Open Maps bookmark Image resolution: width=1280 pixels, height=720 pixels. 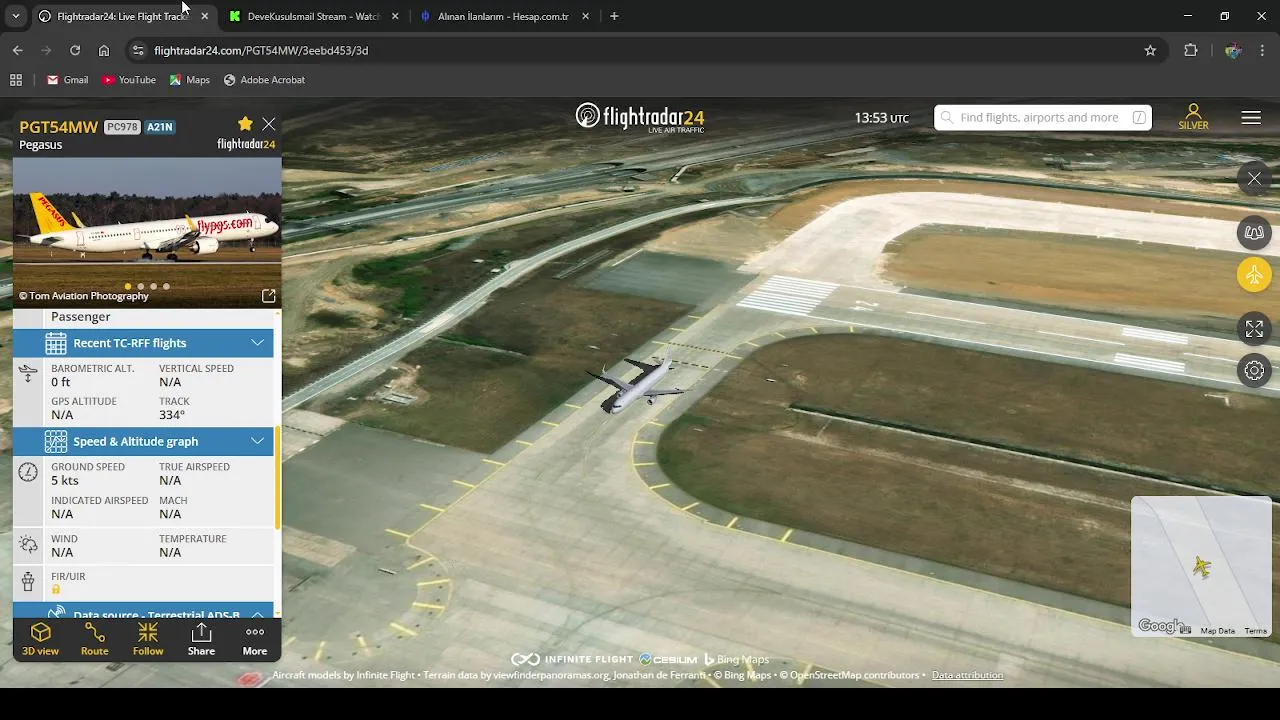pyautogui.click(x=190, y=80)
